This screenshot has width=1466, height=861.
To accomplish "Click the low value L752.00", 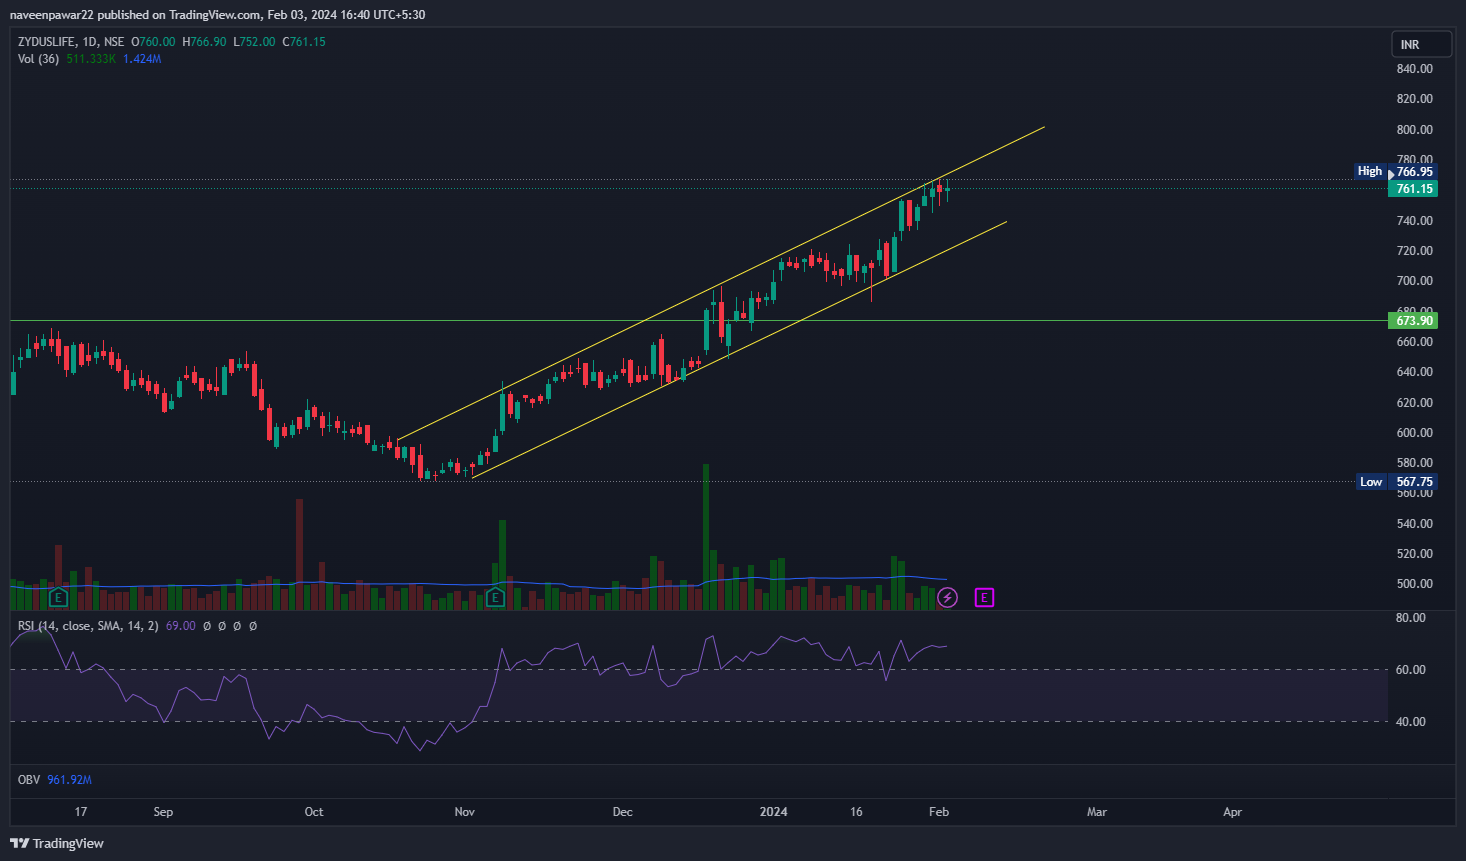I will (x=254, y=42).
